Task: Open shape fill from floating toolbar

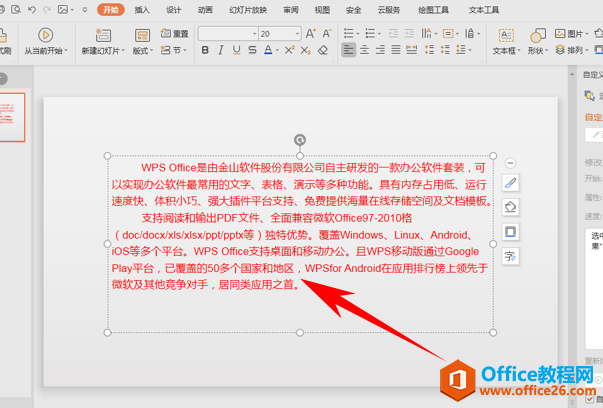Action: click(x=510, y=207)
